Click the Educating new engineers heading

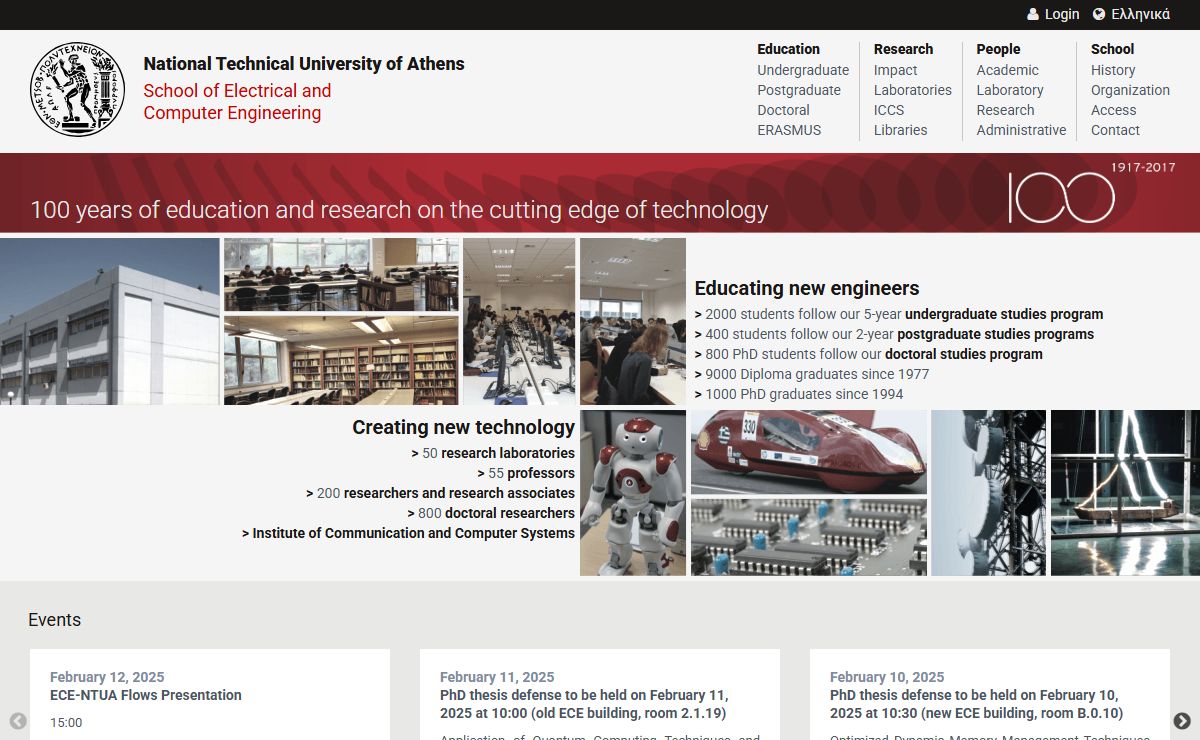[807, 288]
